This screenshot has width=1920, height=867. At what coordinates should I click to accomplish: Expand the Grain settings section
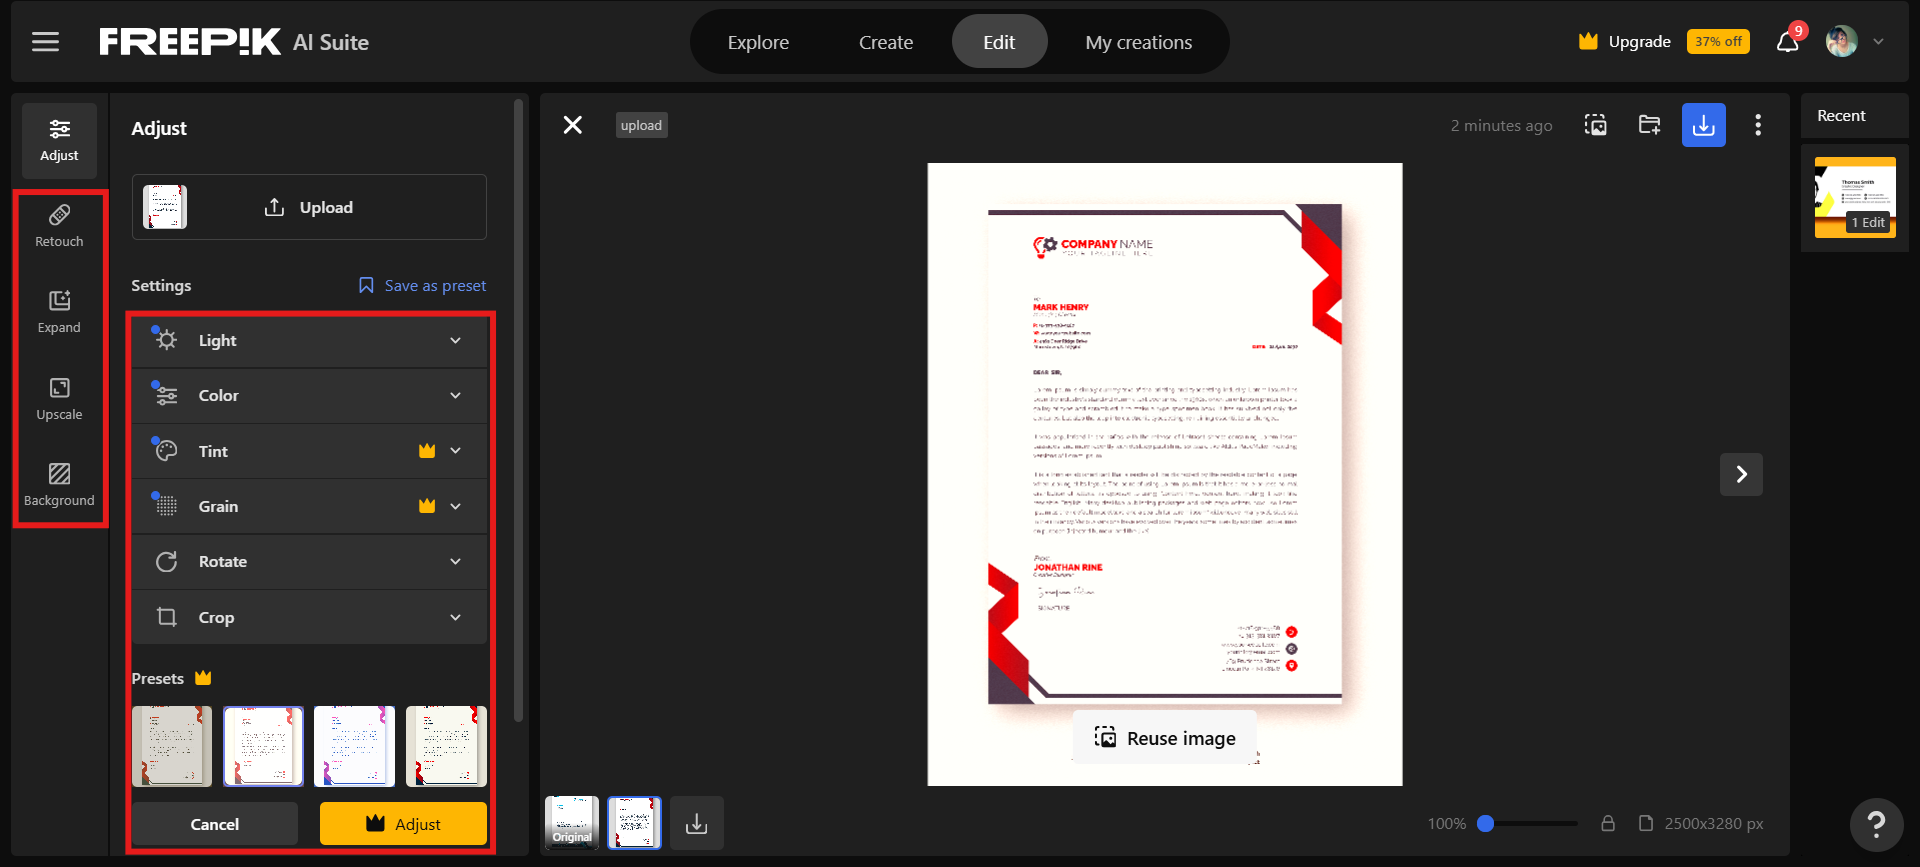(x=309, y=507)
